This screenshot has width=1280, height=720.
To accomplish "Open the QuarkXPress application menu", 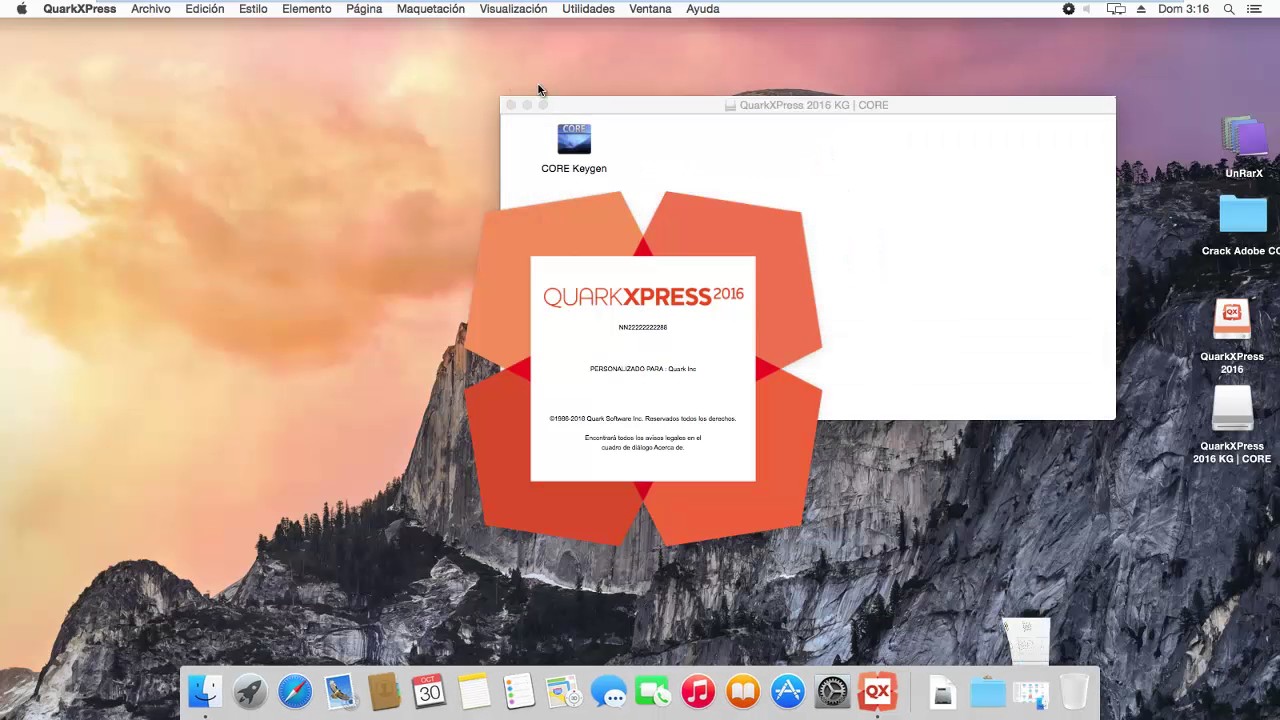I will click(x=80, y=9).
